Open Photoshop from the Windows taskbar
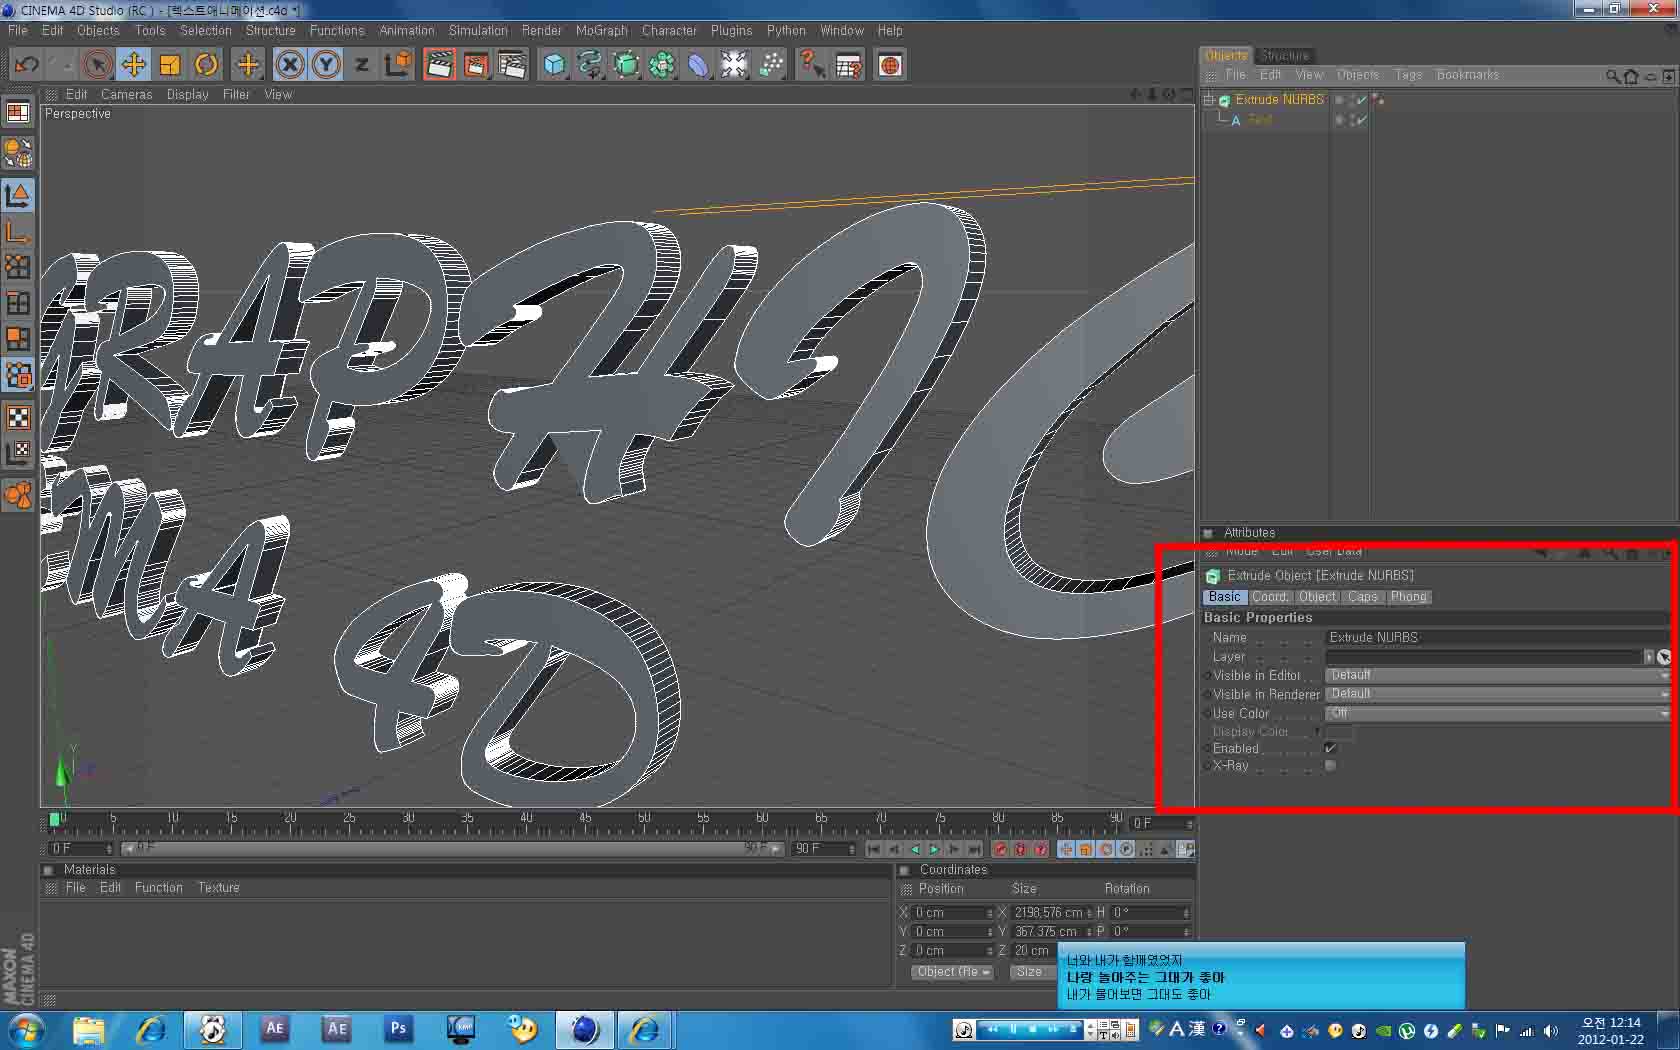This screenshot has width=1680, height=1050. point(398,1029)
